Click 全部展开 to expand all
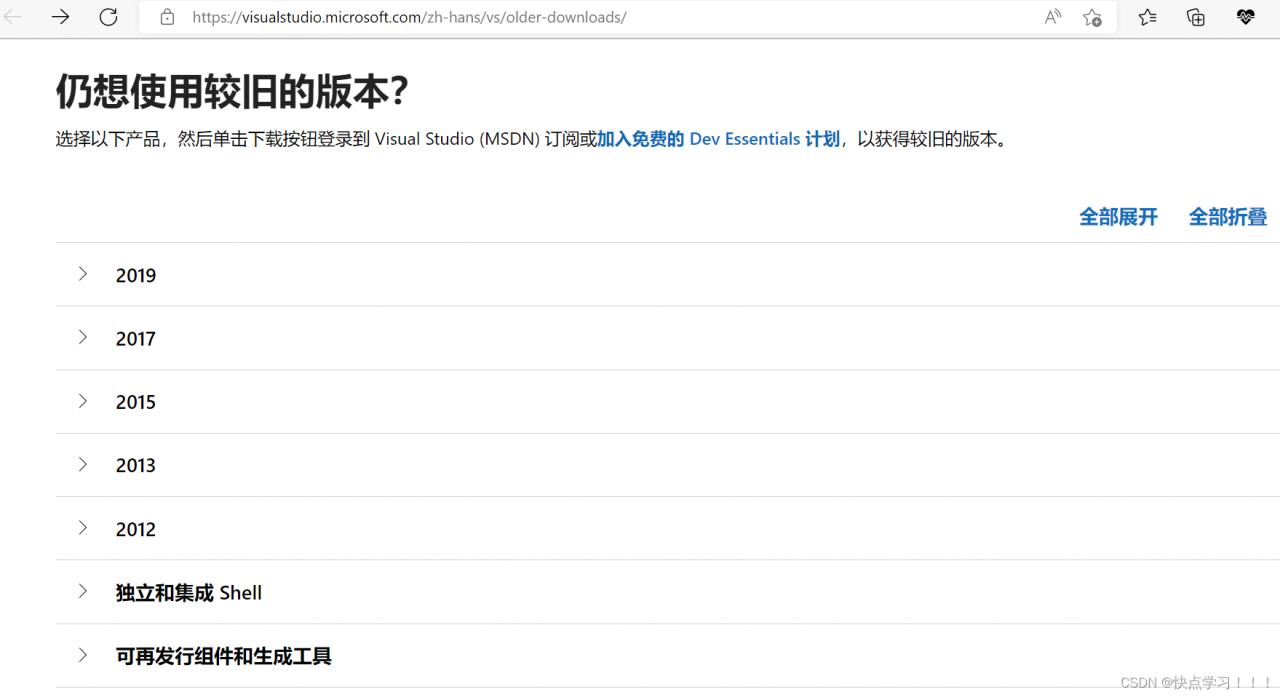1280x697 pixels. point(1118,217)
